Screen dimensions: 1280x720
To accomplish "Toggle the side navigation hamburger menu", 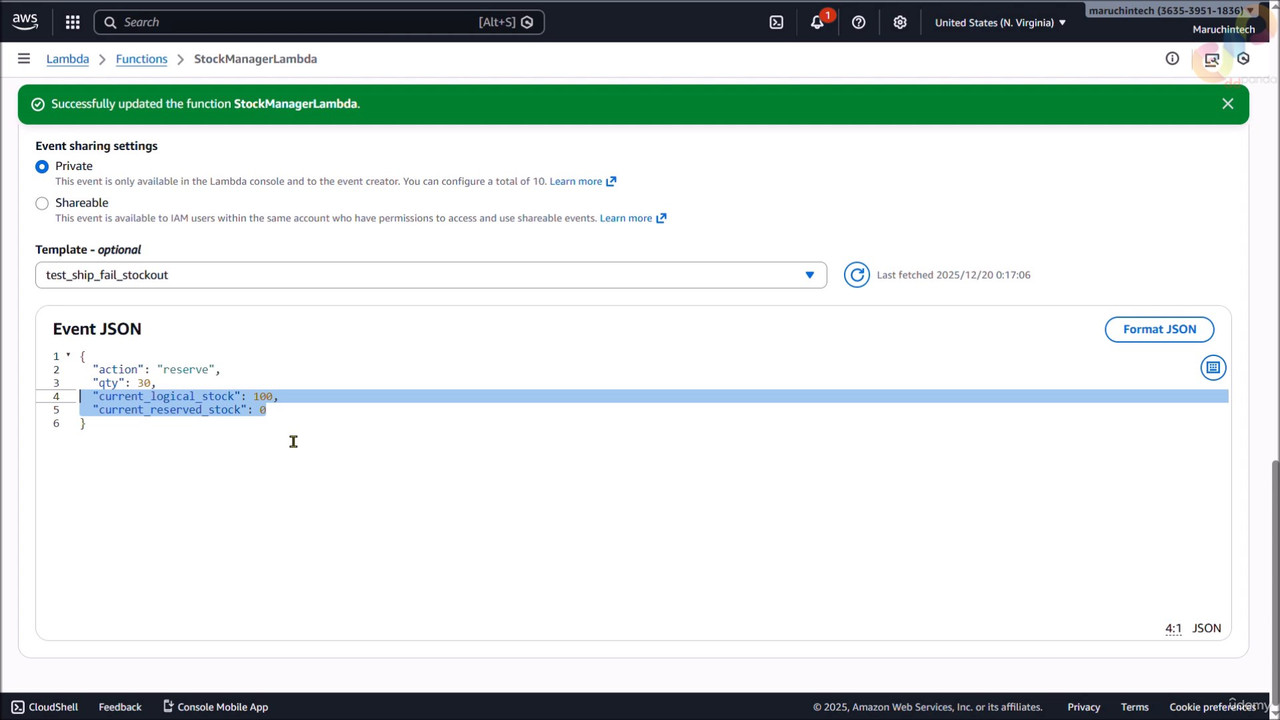I will [x=24, y=59].
